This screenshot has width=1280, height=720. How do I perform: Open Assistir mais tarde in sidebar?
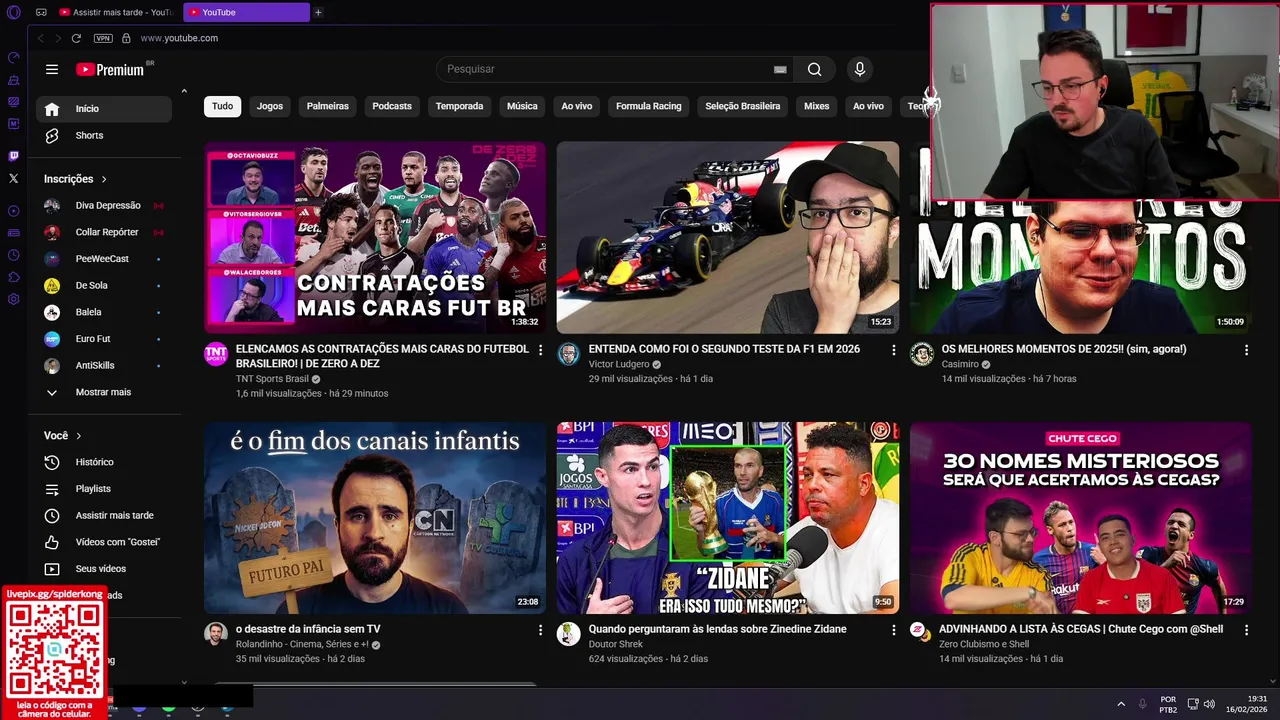104,515
